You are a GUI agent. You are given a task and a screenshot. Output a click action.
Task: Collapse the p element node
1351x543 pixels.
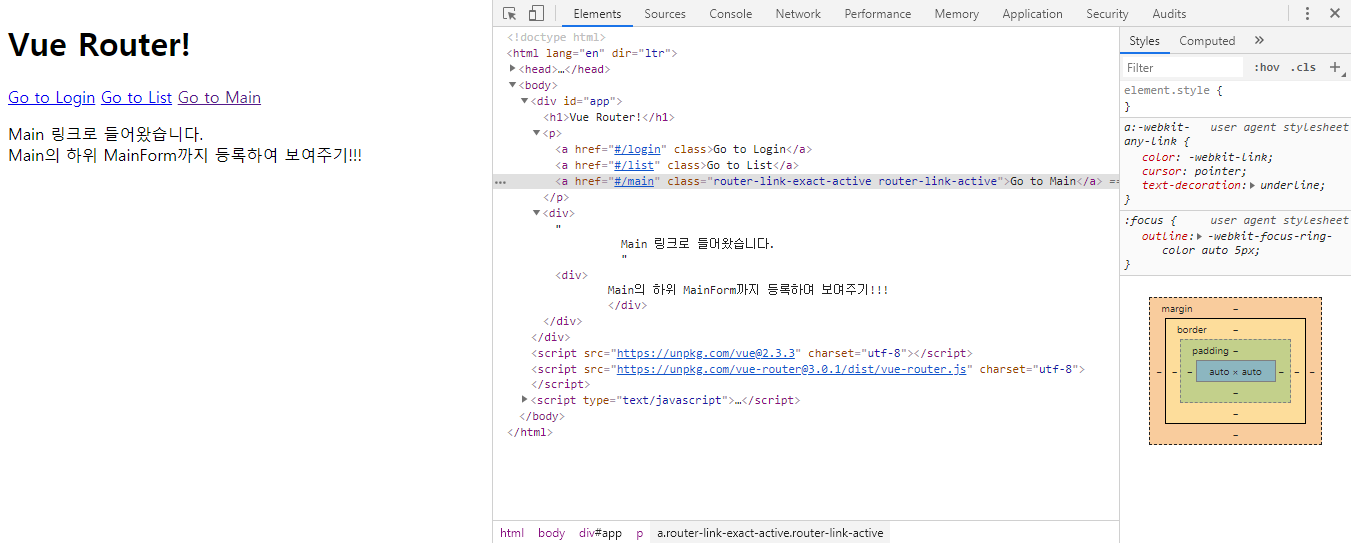coord(537,133)
